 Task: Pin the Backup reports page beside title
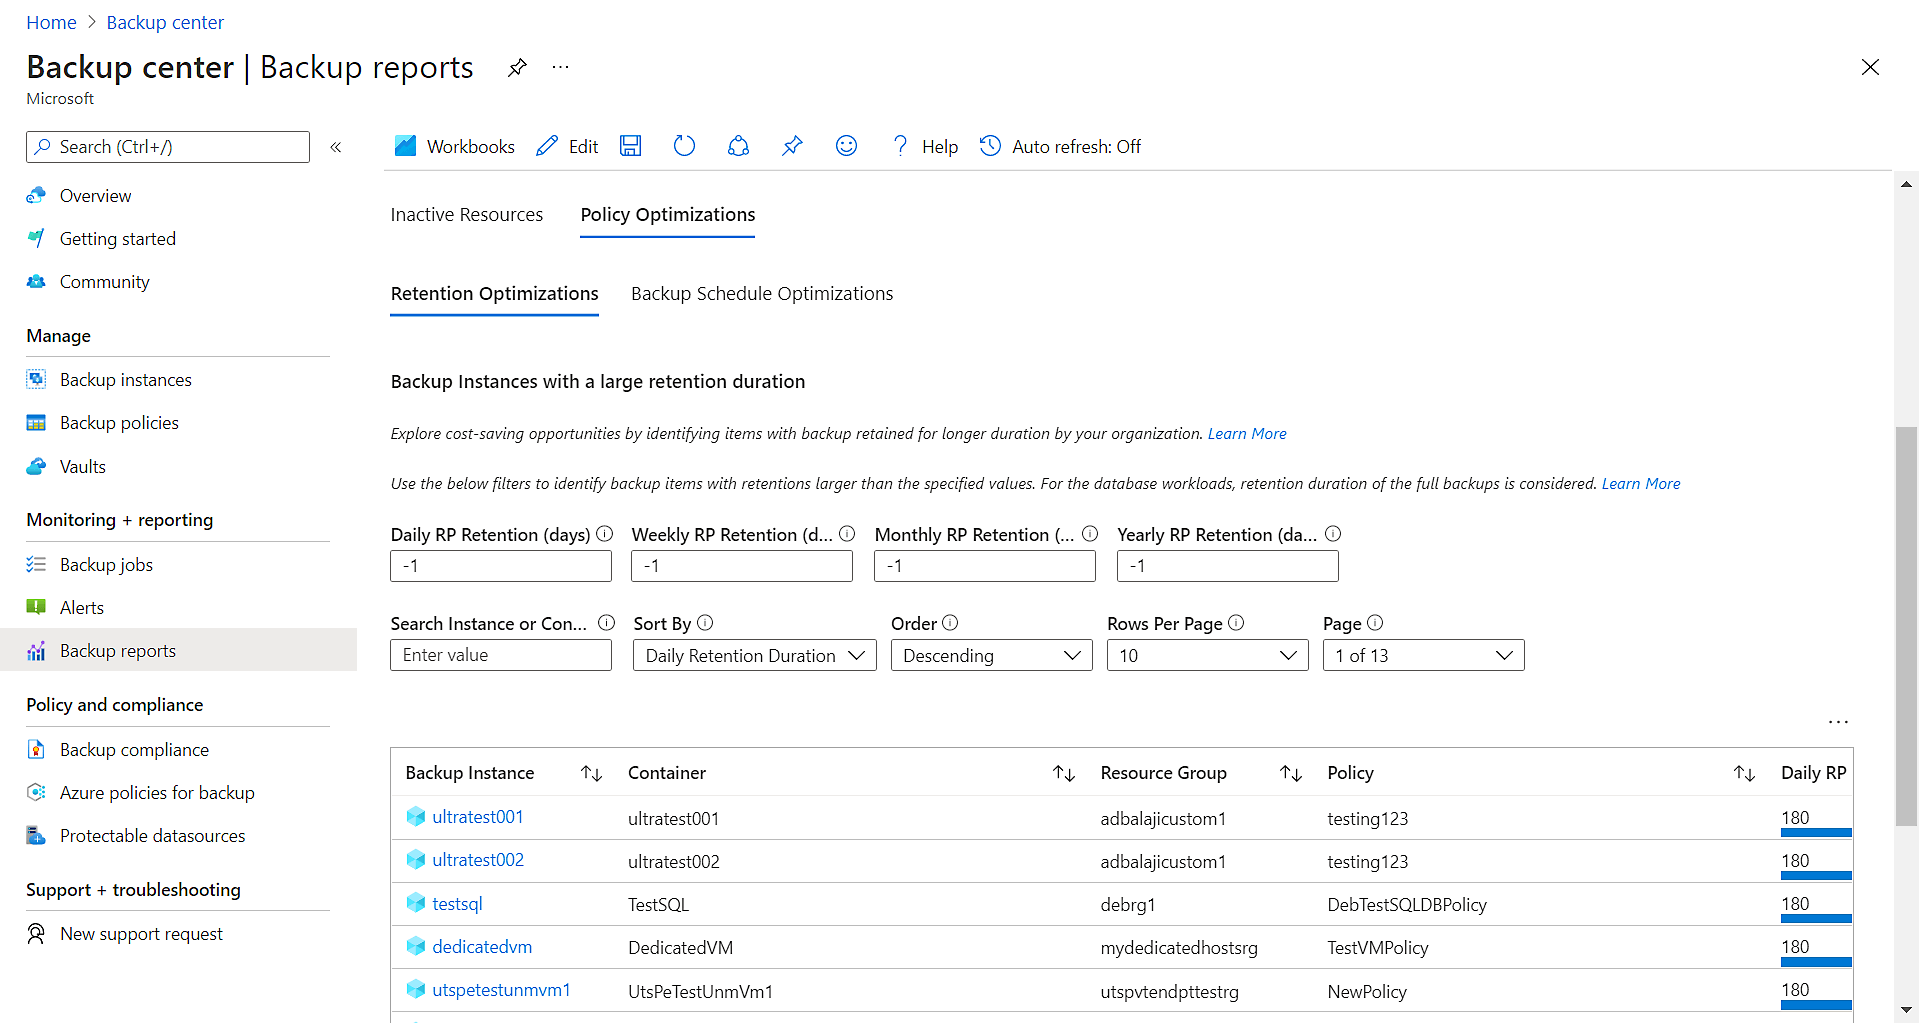click(x=517, y=68)
